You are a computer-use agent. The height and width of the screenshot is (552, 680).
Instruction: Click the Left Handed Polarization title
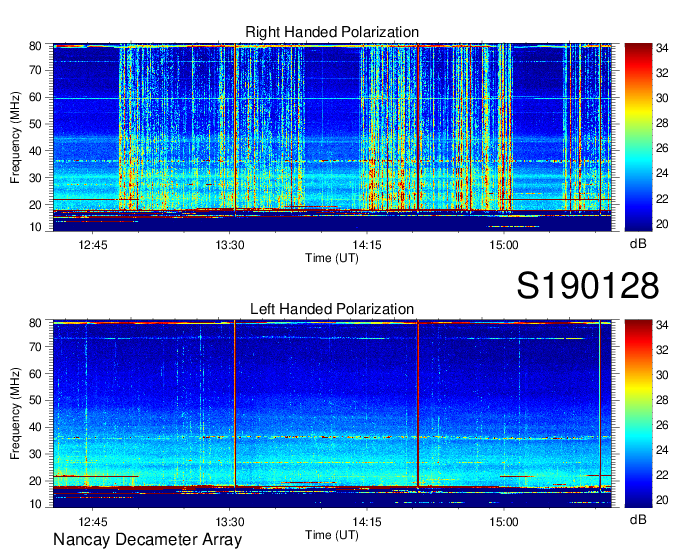332,309
